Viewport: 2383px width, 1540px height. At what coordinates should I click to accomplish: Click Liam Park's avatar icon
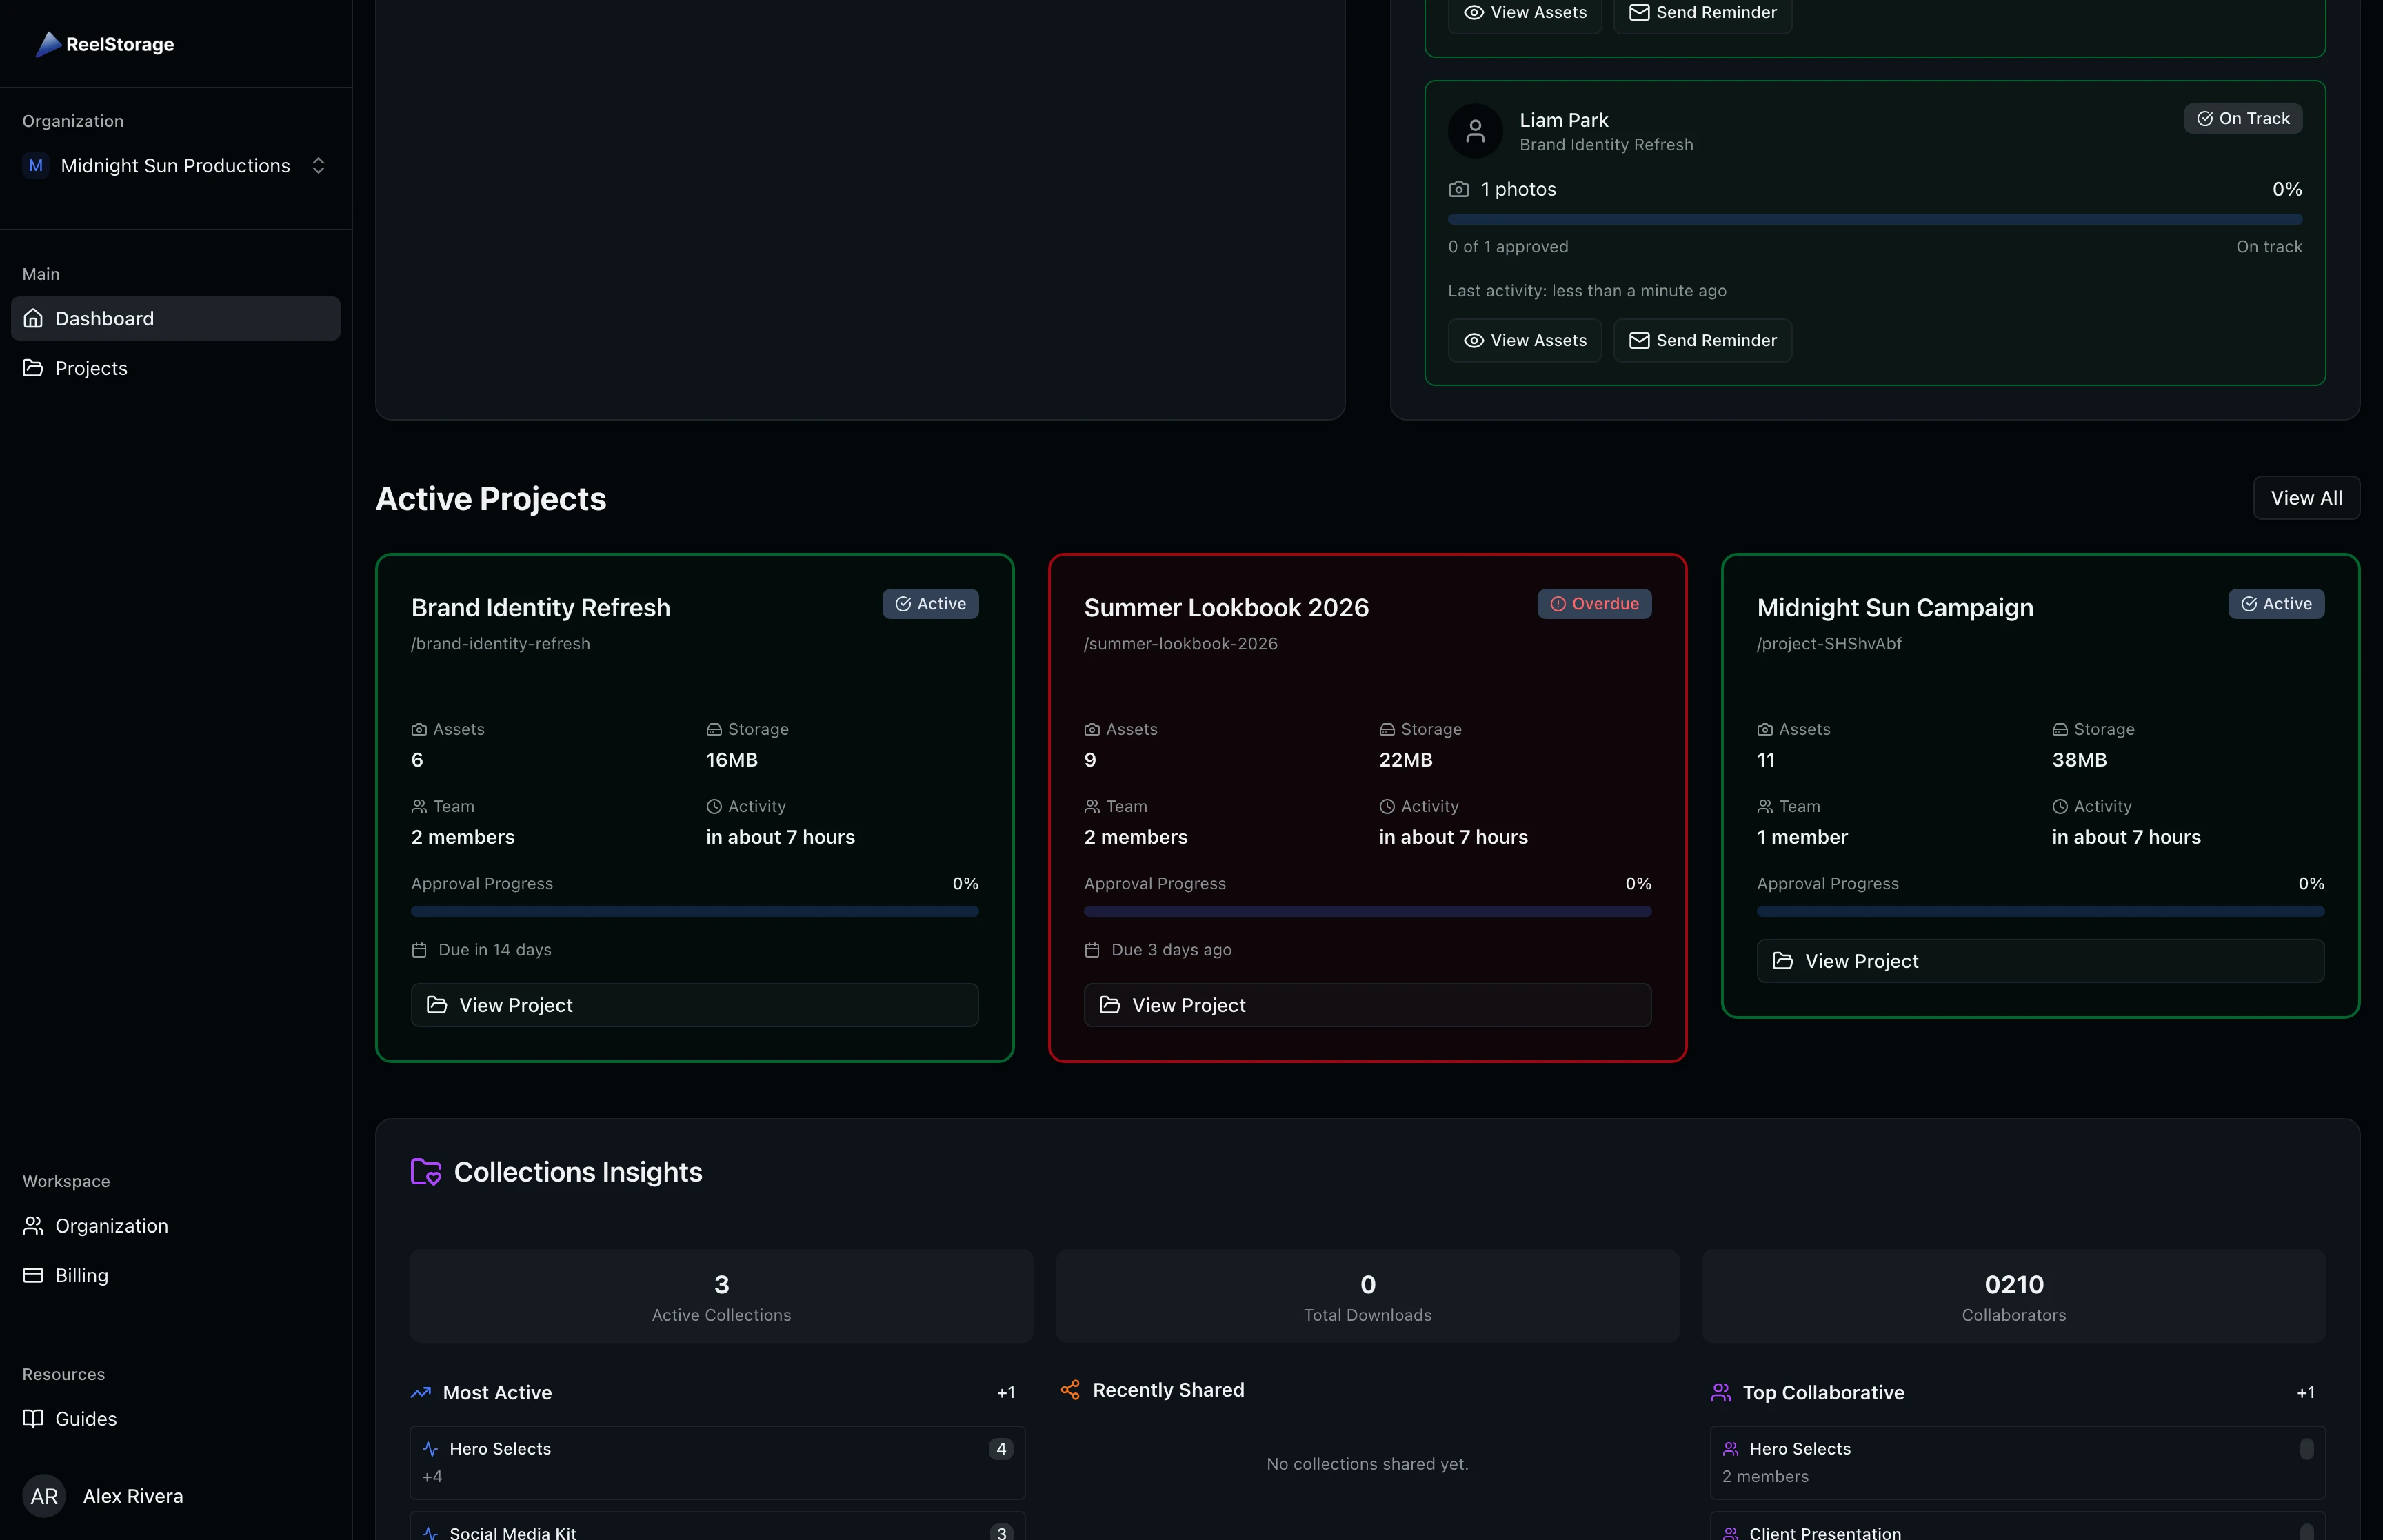[x=1474, y=130]
